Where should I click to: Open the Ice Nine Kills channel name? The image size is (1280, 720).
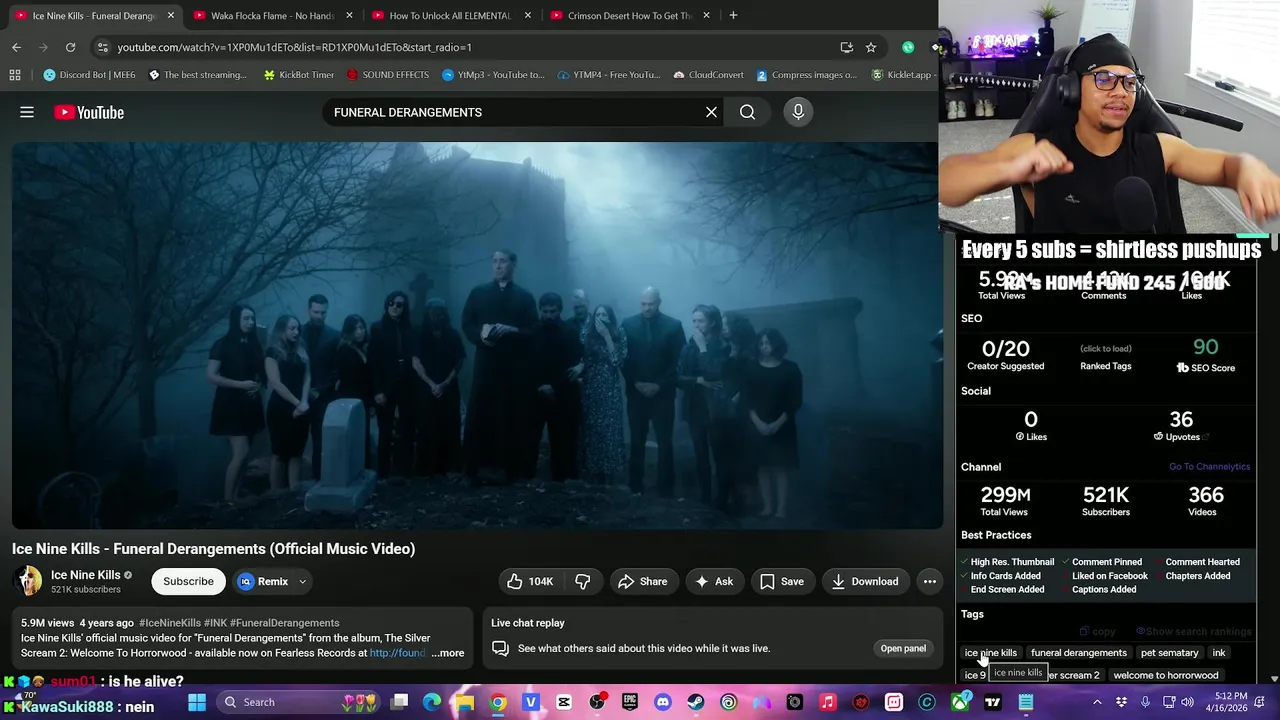[x=85, y=575]
